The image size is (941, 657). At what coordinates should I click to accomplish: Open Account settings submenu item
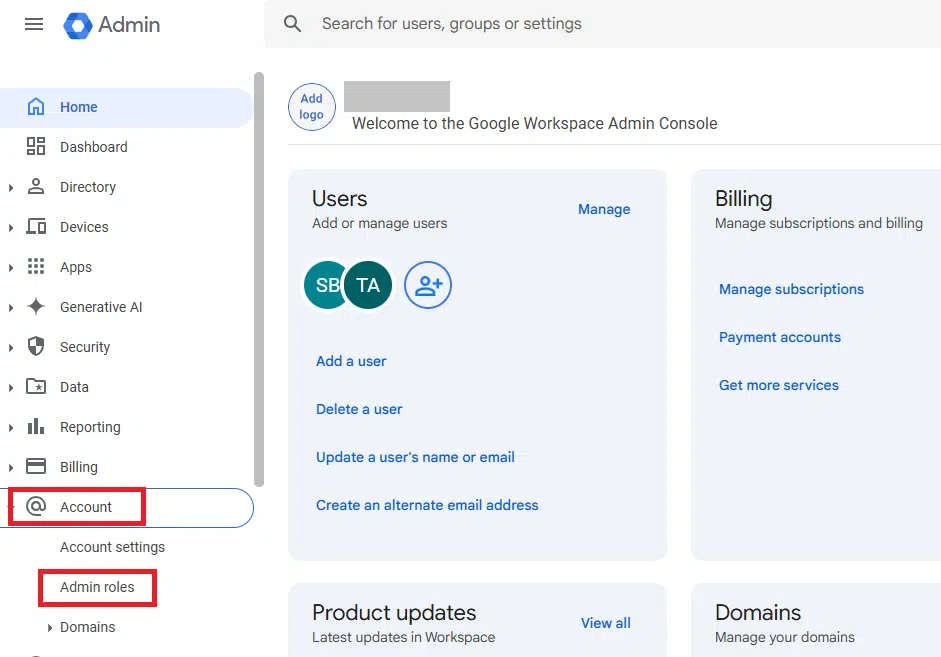(112, 547)
